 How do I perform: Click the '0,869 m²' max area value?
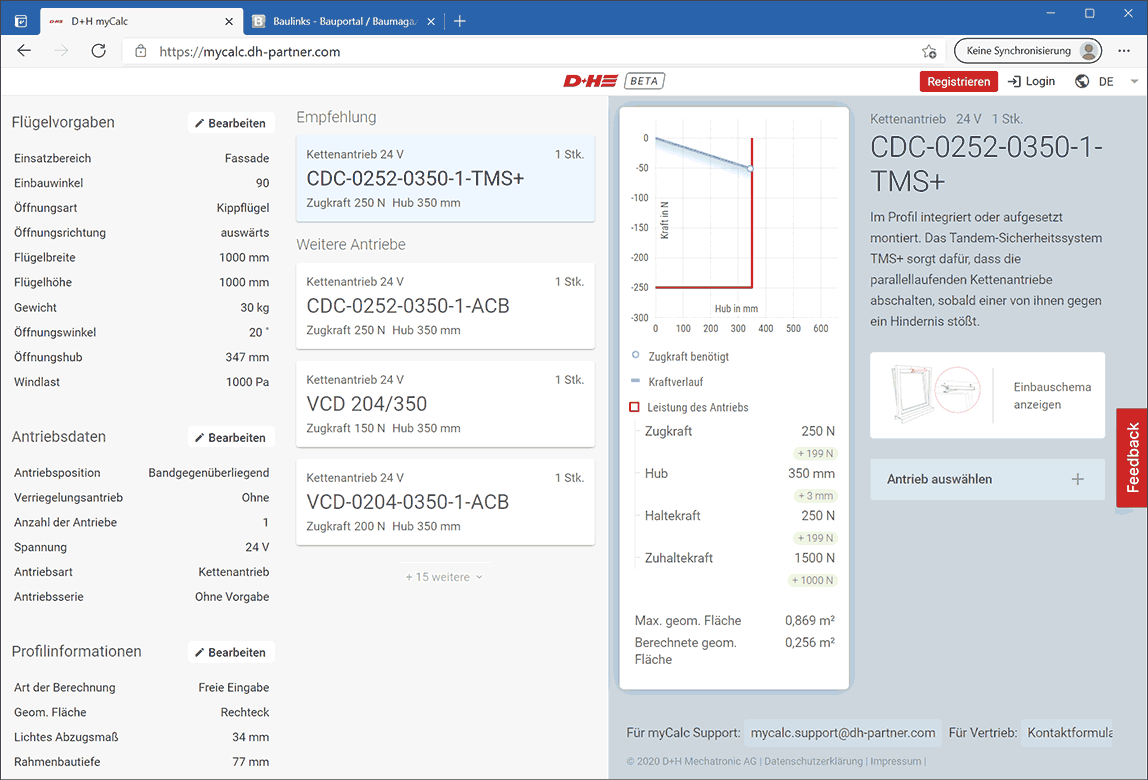810,620
